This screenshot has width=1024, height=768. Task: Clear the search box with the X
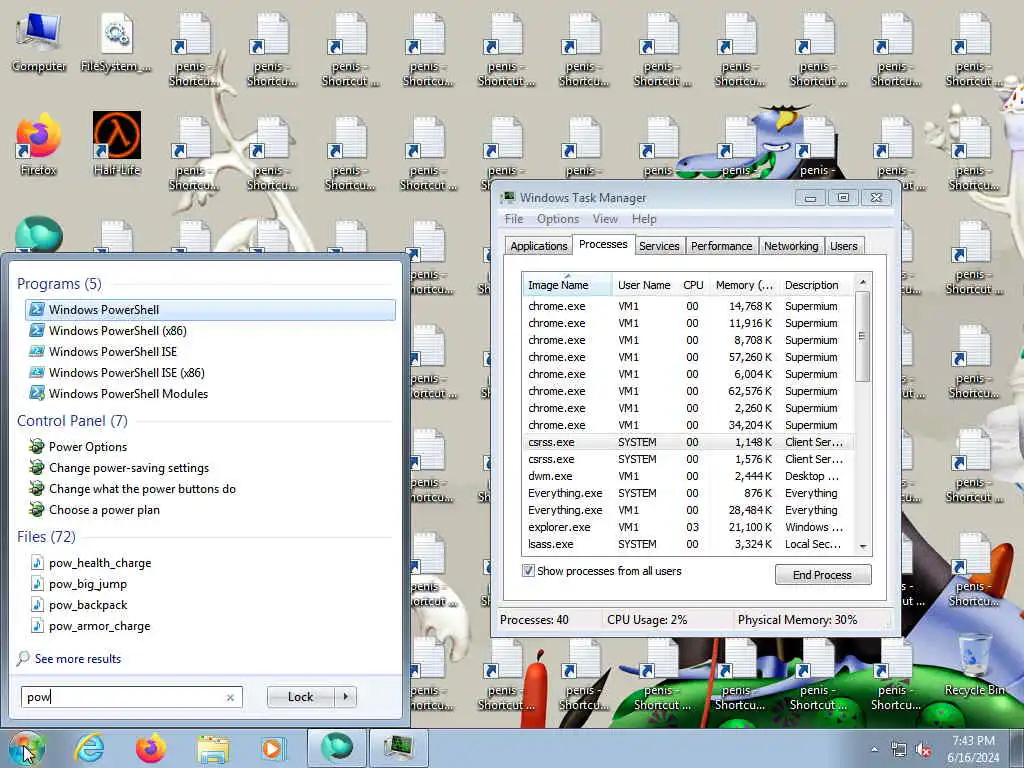point(230,697)
